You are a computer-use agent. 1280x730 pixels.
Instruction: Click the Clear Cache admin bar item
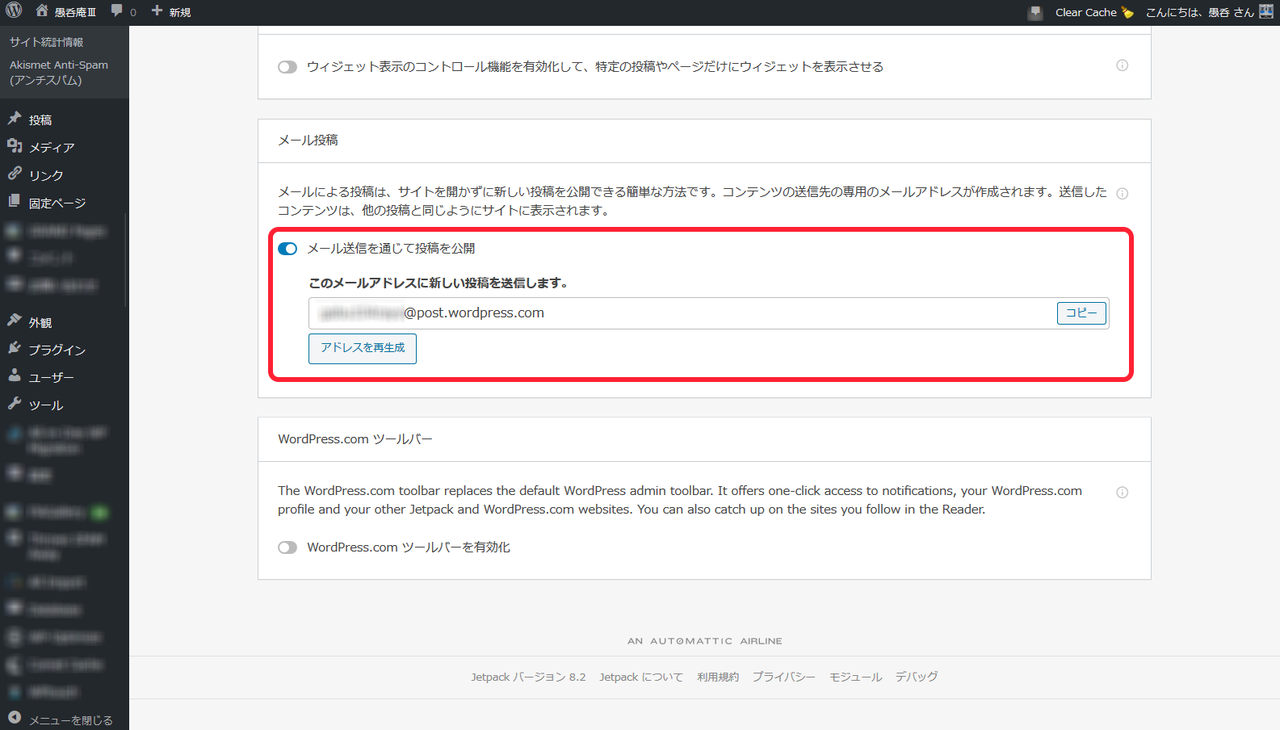point(1086,12)
